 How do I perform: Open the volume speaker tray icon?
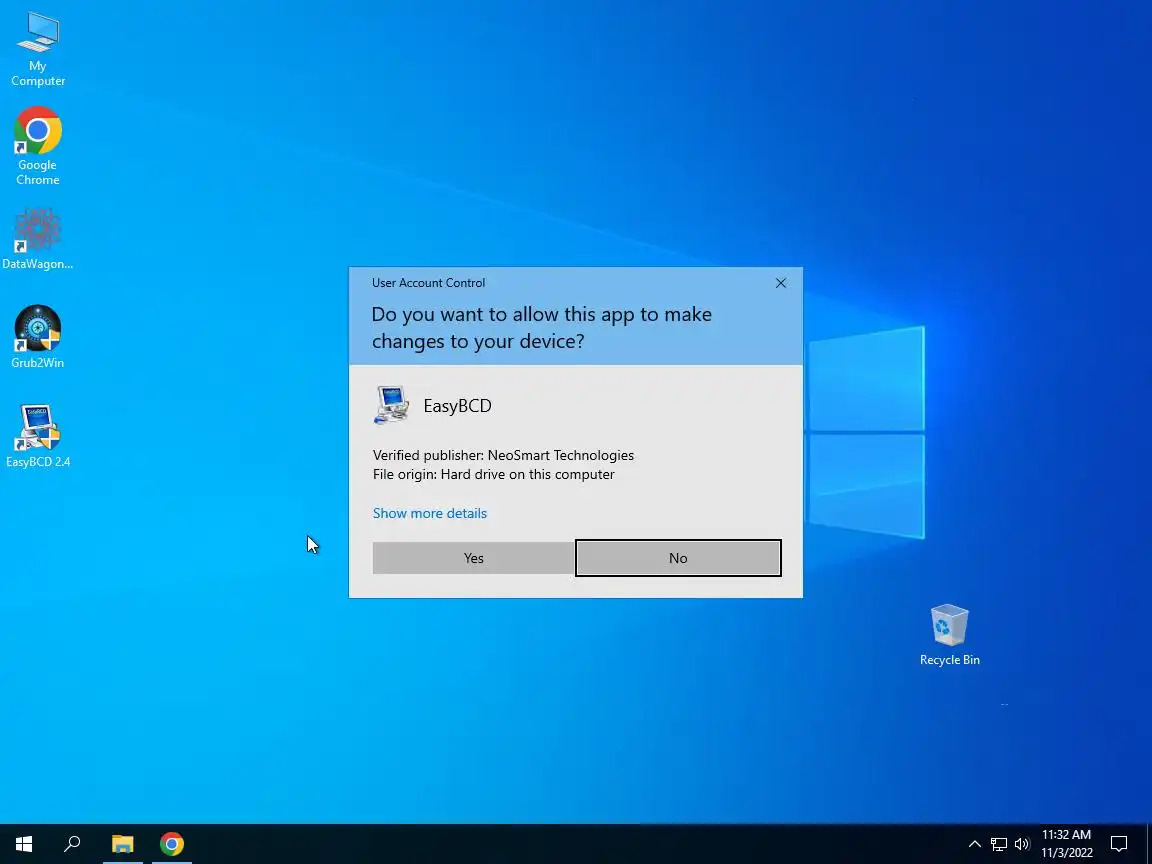click(x=1022, y=843)
